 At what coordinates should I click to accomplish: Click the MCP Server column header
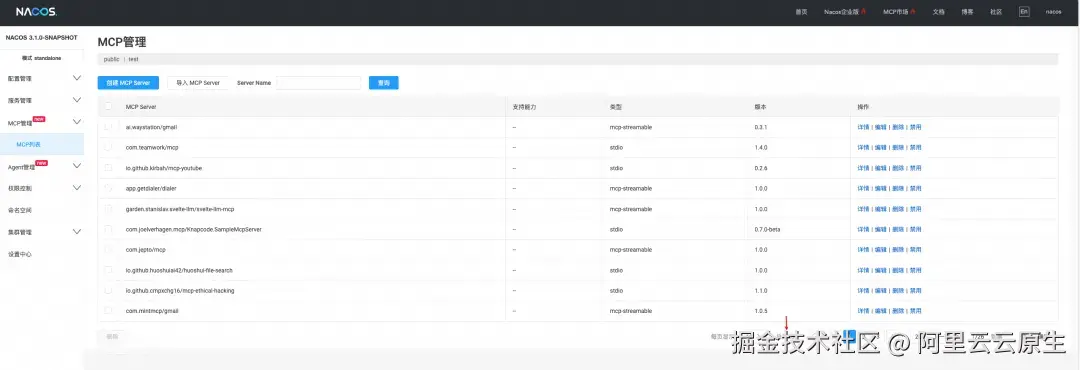(x=141, y=107)
